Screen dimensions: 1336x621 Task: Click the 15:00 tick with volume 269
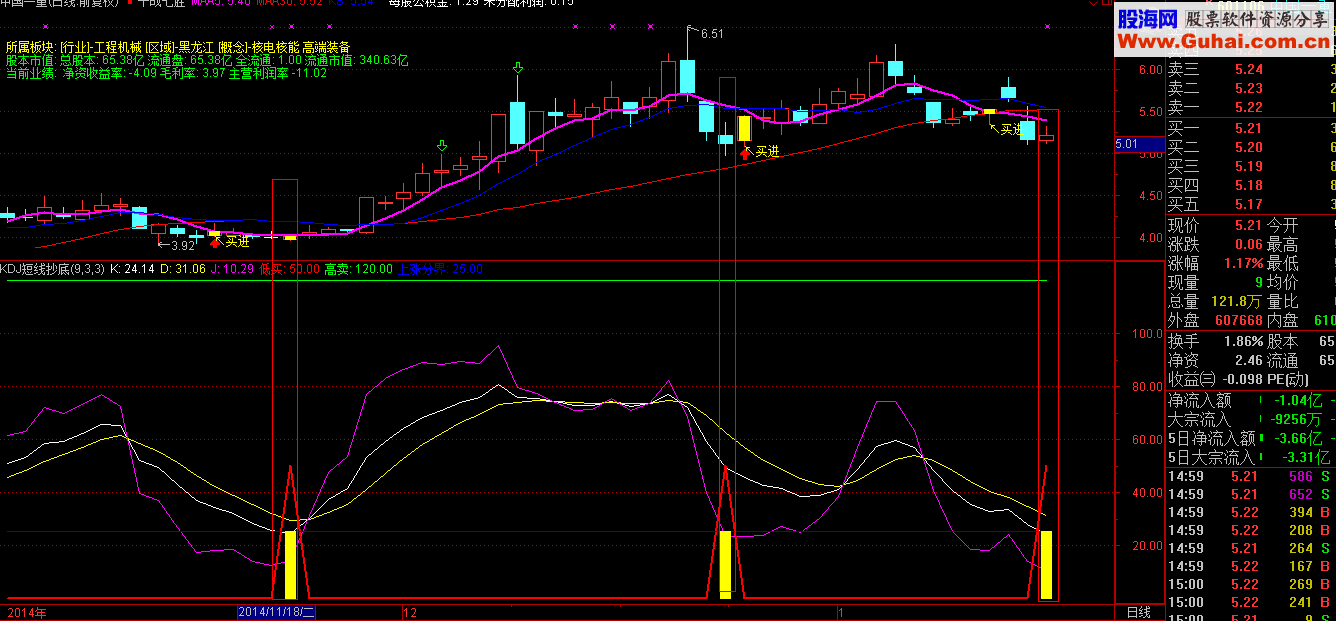[x=1250, y=584]
